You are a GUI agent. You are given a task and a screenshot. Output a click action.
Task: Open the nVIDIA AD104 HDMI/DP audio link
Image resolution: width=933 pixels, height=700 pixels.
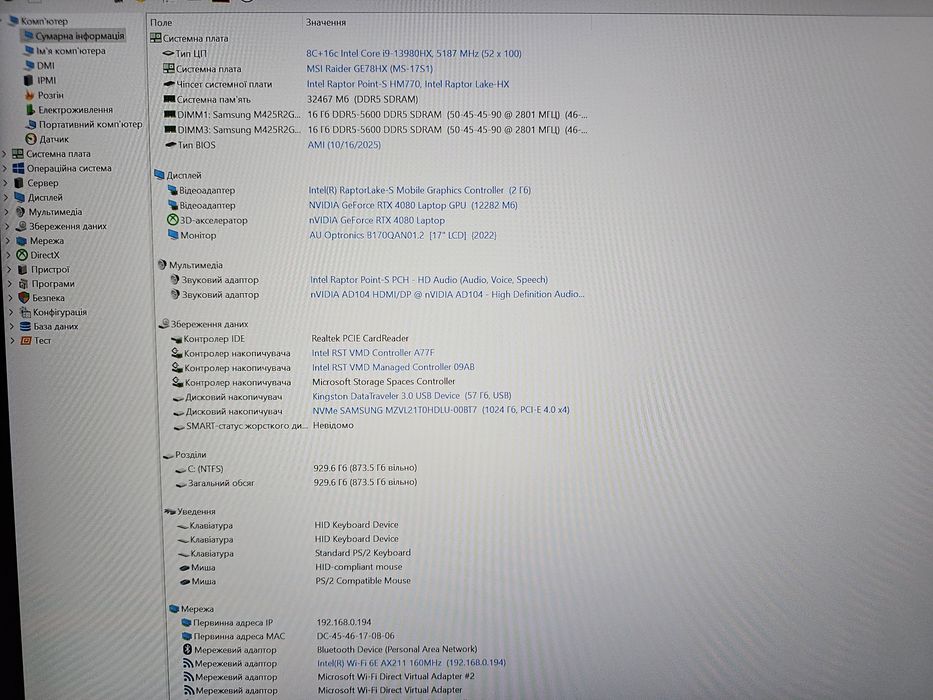coord(447,294)
